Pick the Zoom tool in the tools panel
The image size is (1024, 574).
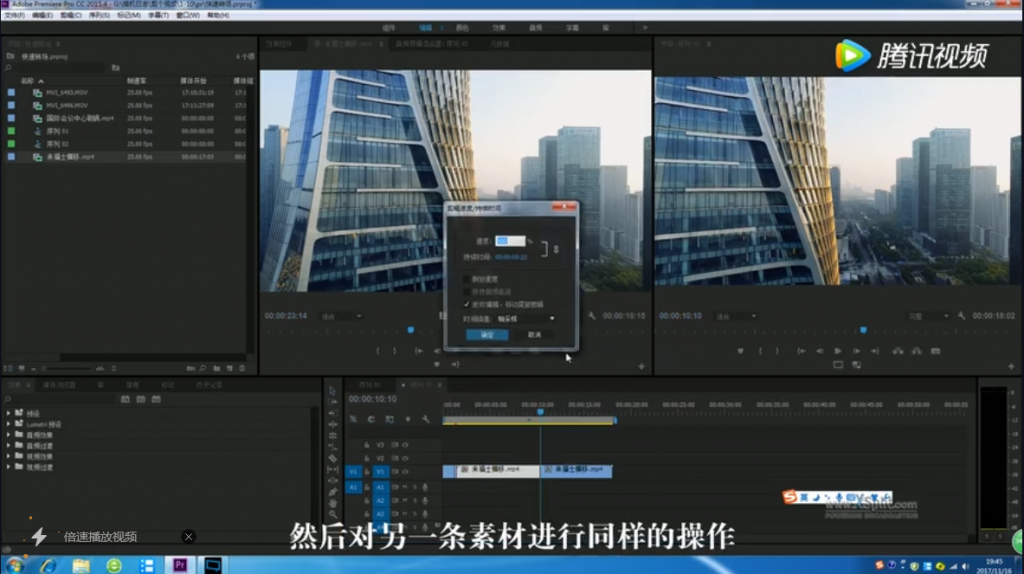point(333,515)
